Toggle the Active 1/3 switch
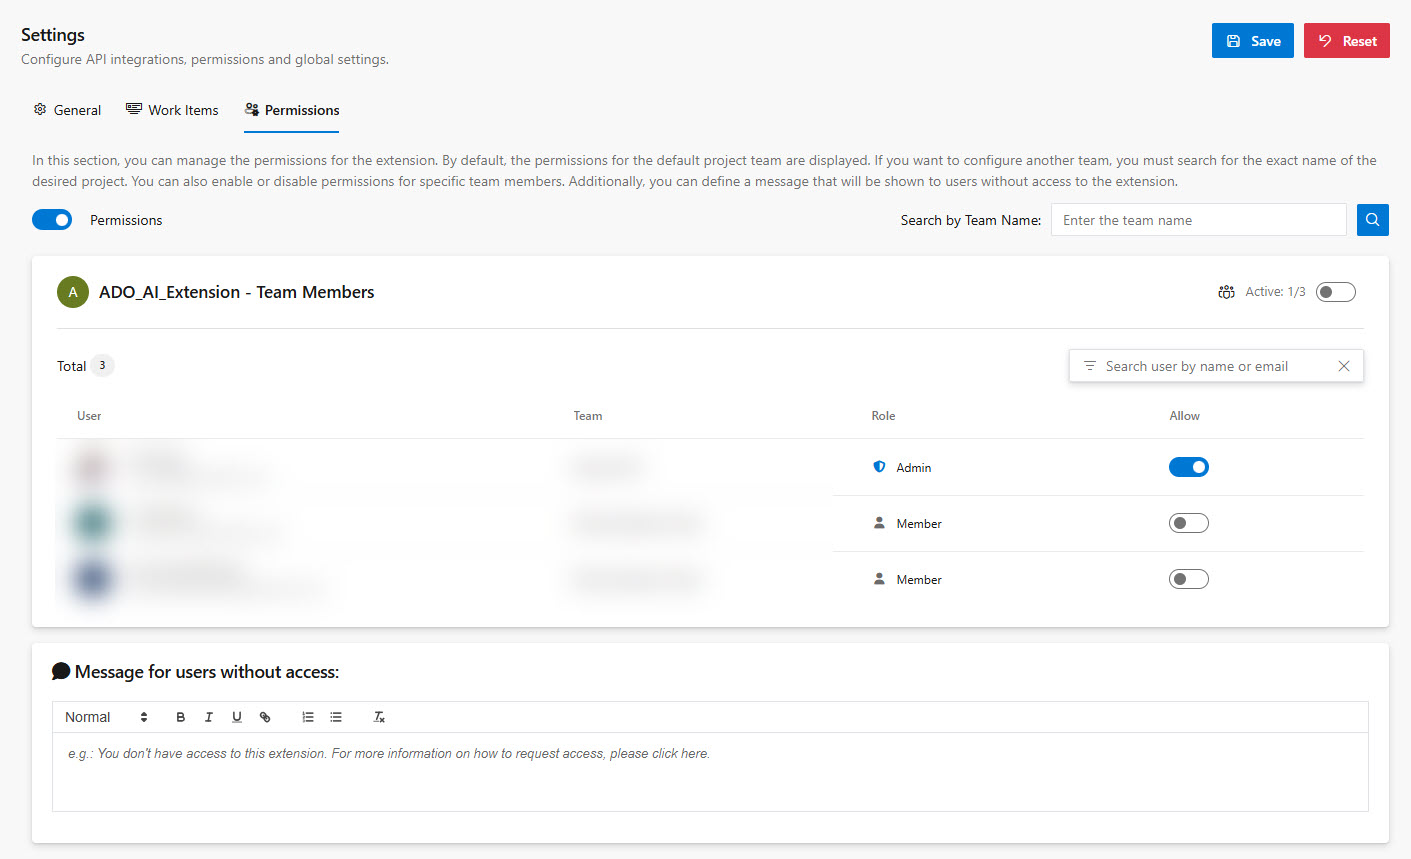This screenshot has height=859, width=1411. point(1335,291)
